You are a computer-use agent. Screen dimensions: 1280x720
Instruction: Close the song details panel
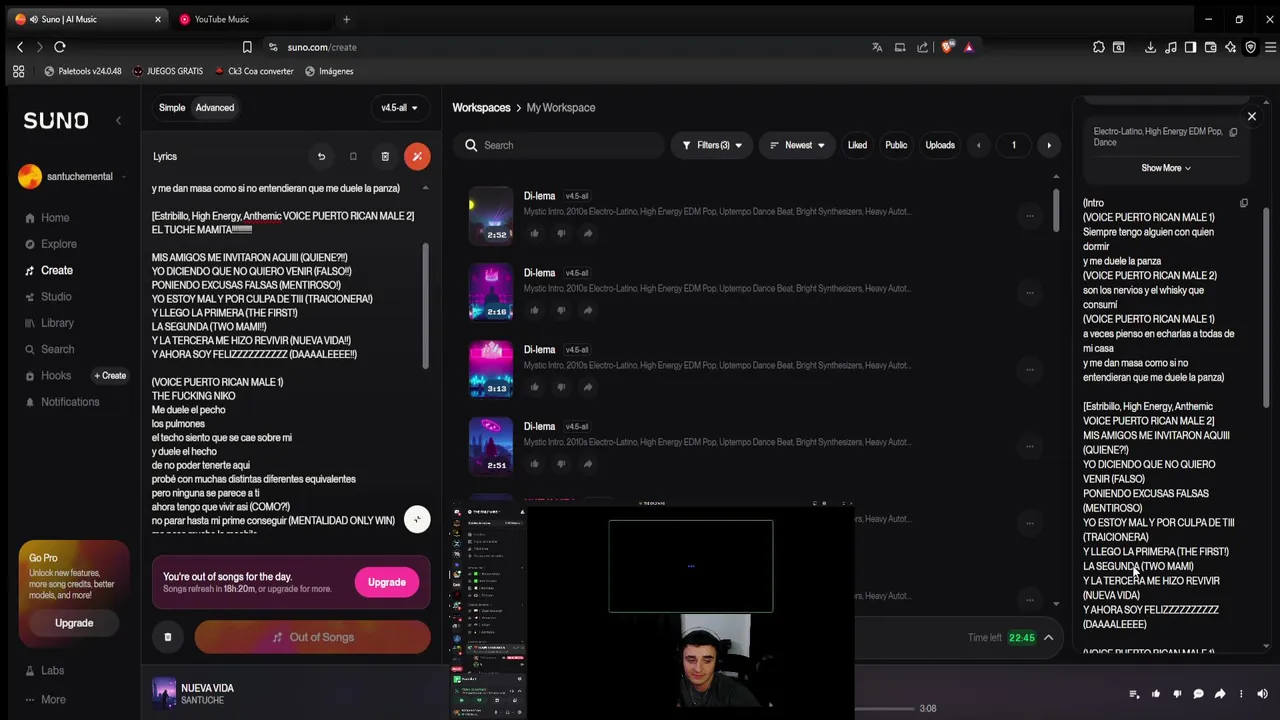1251,116
